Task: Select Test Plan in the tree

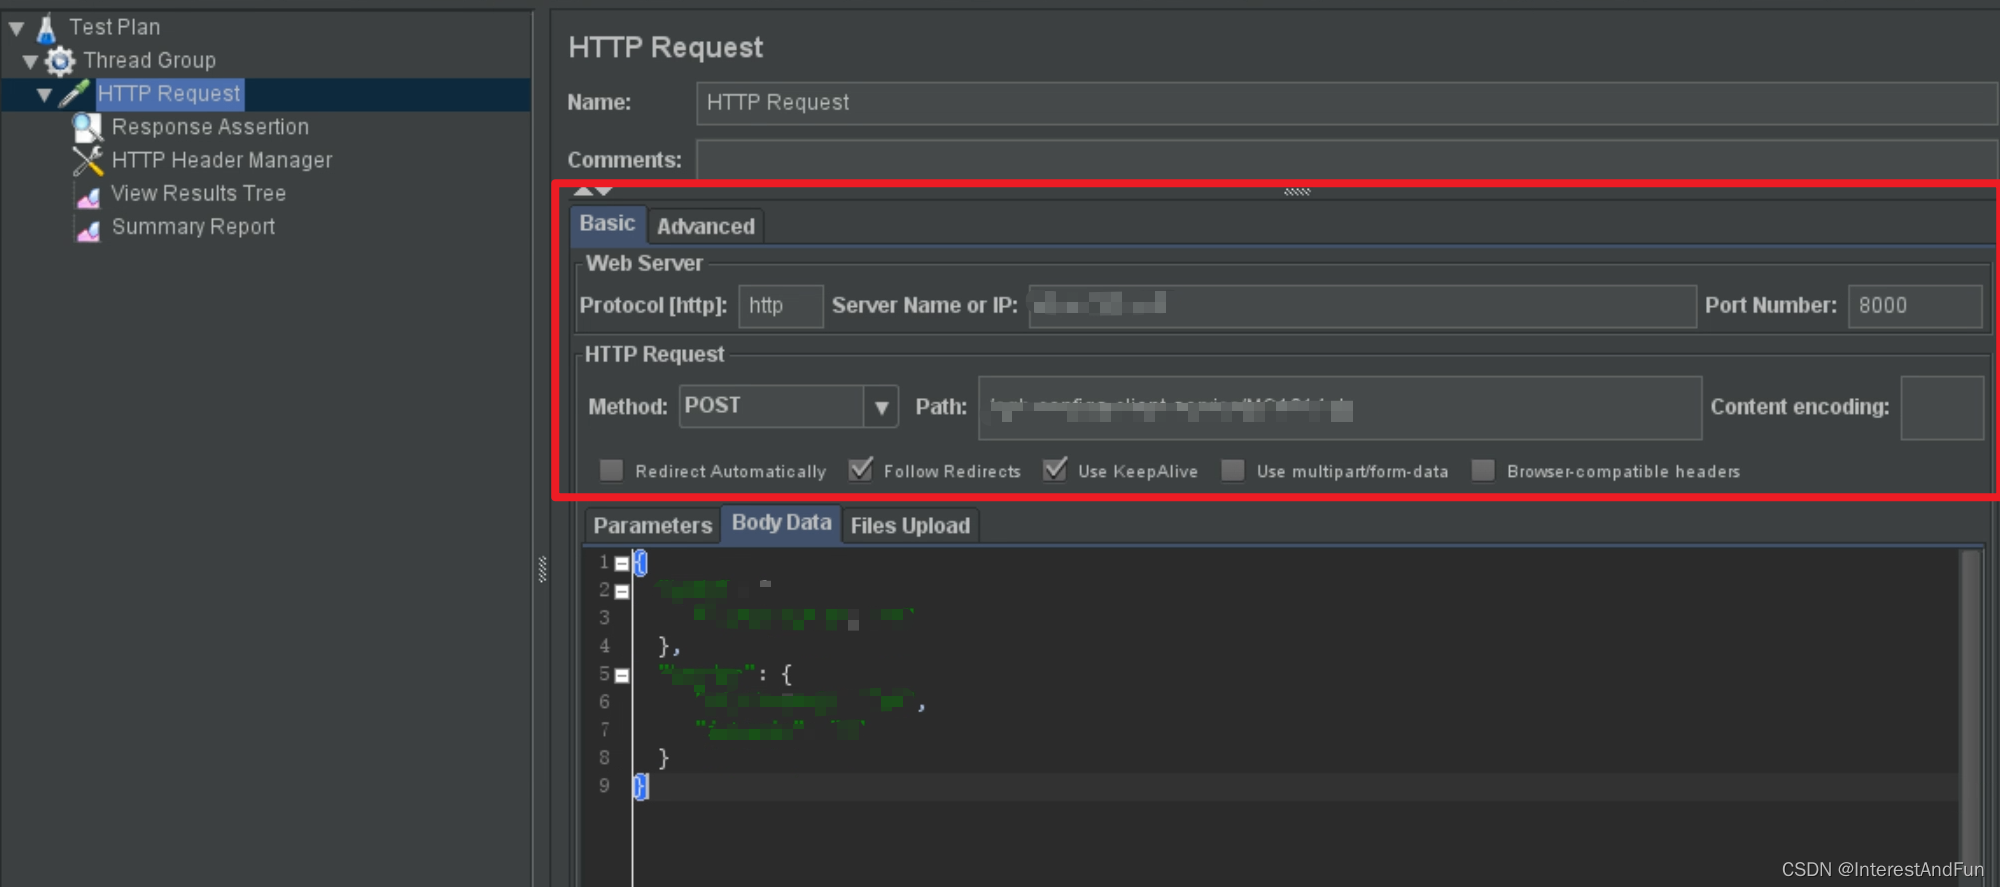Action: coord(115,27)
